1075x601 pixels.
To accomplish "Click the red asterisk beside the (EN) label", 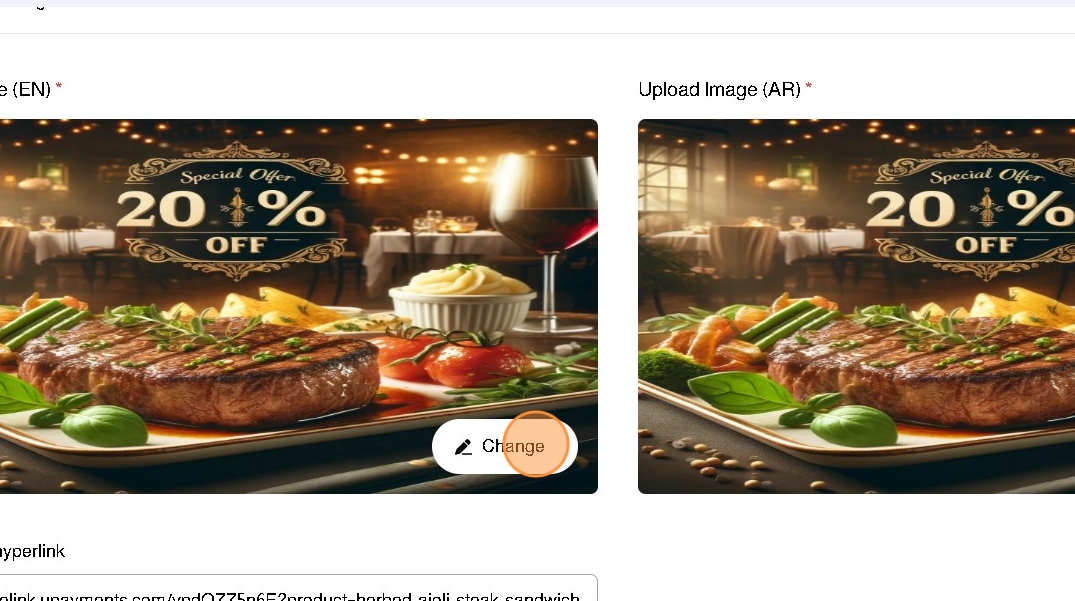I will pos(59,86).
